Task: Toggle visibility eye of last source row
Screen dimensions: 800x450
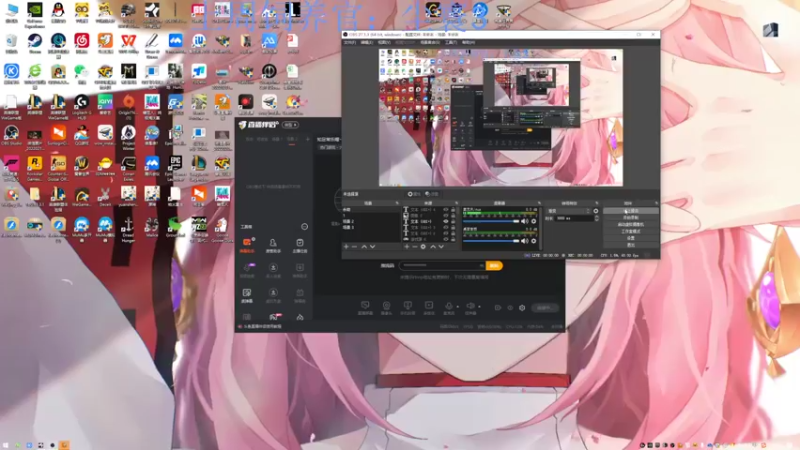Action: point(446,239)
